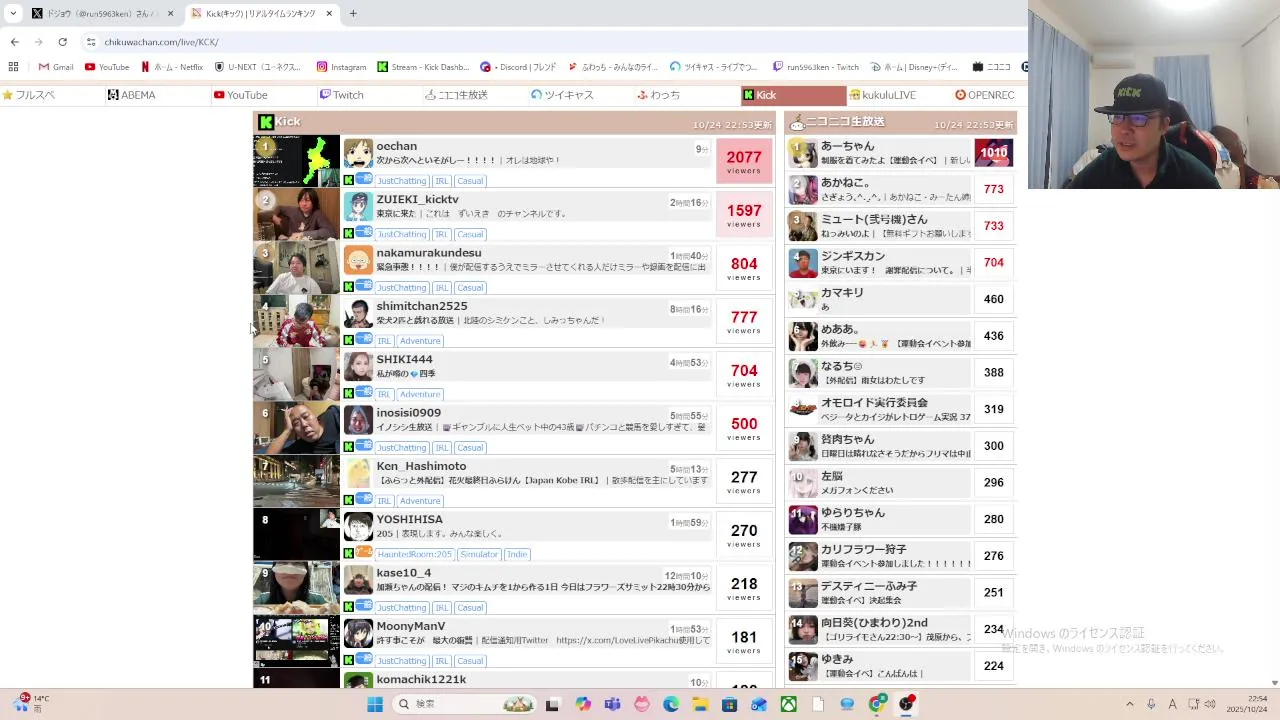
Task: Open File Explorer from the taskbar
Action: (700, 704)
